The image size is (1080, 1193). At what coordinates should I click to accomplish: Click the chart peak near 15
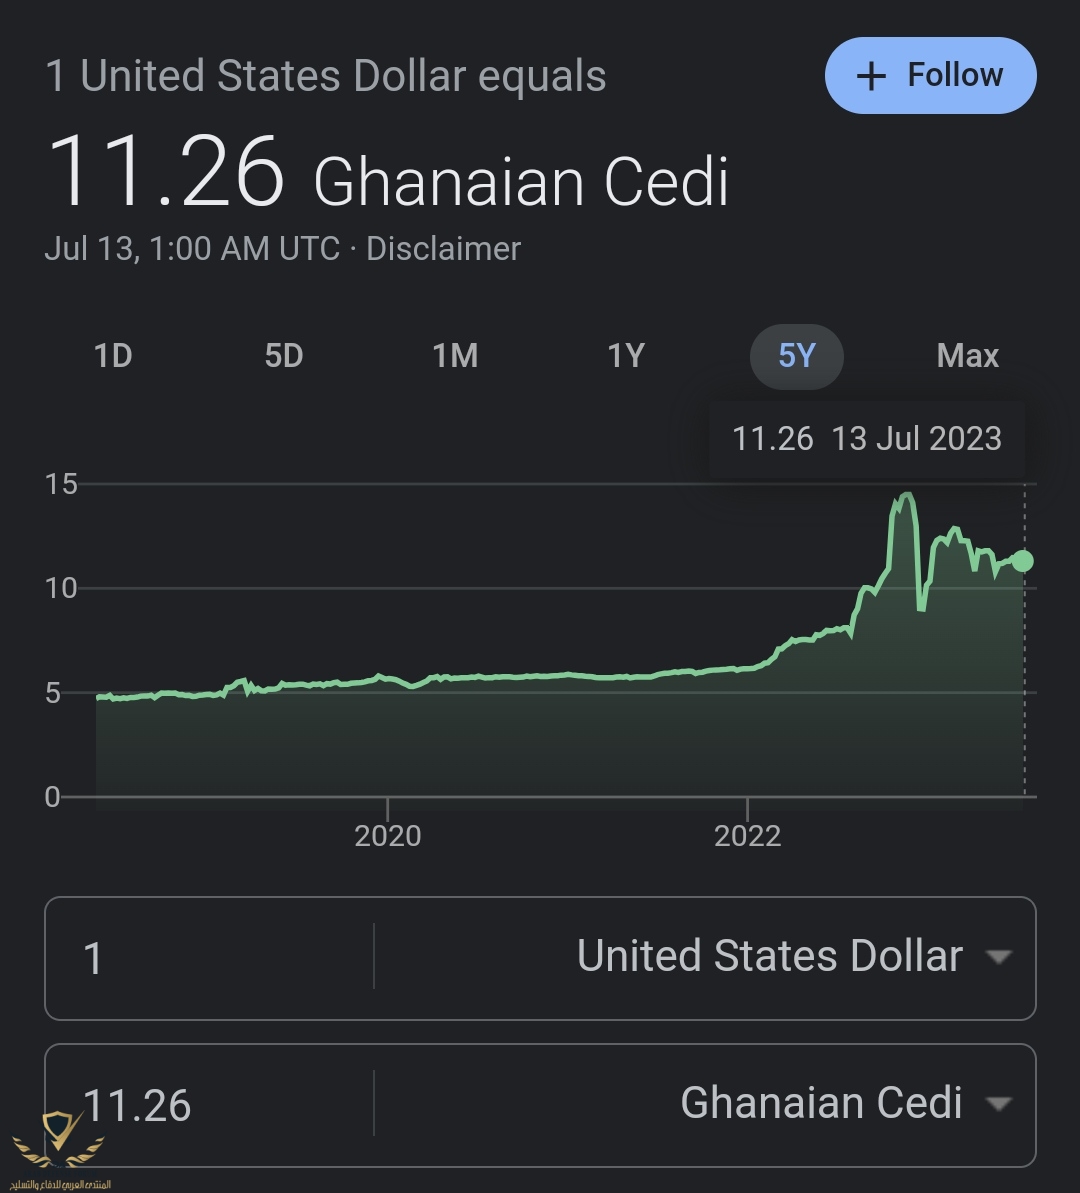pos(906,495)
